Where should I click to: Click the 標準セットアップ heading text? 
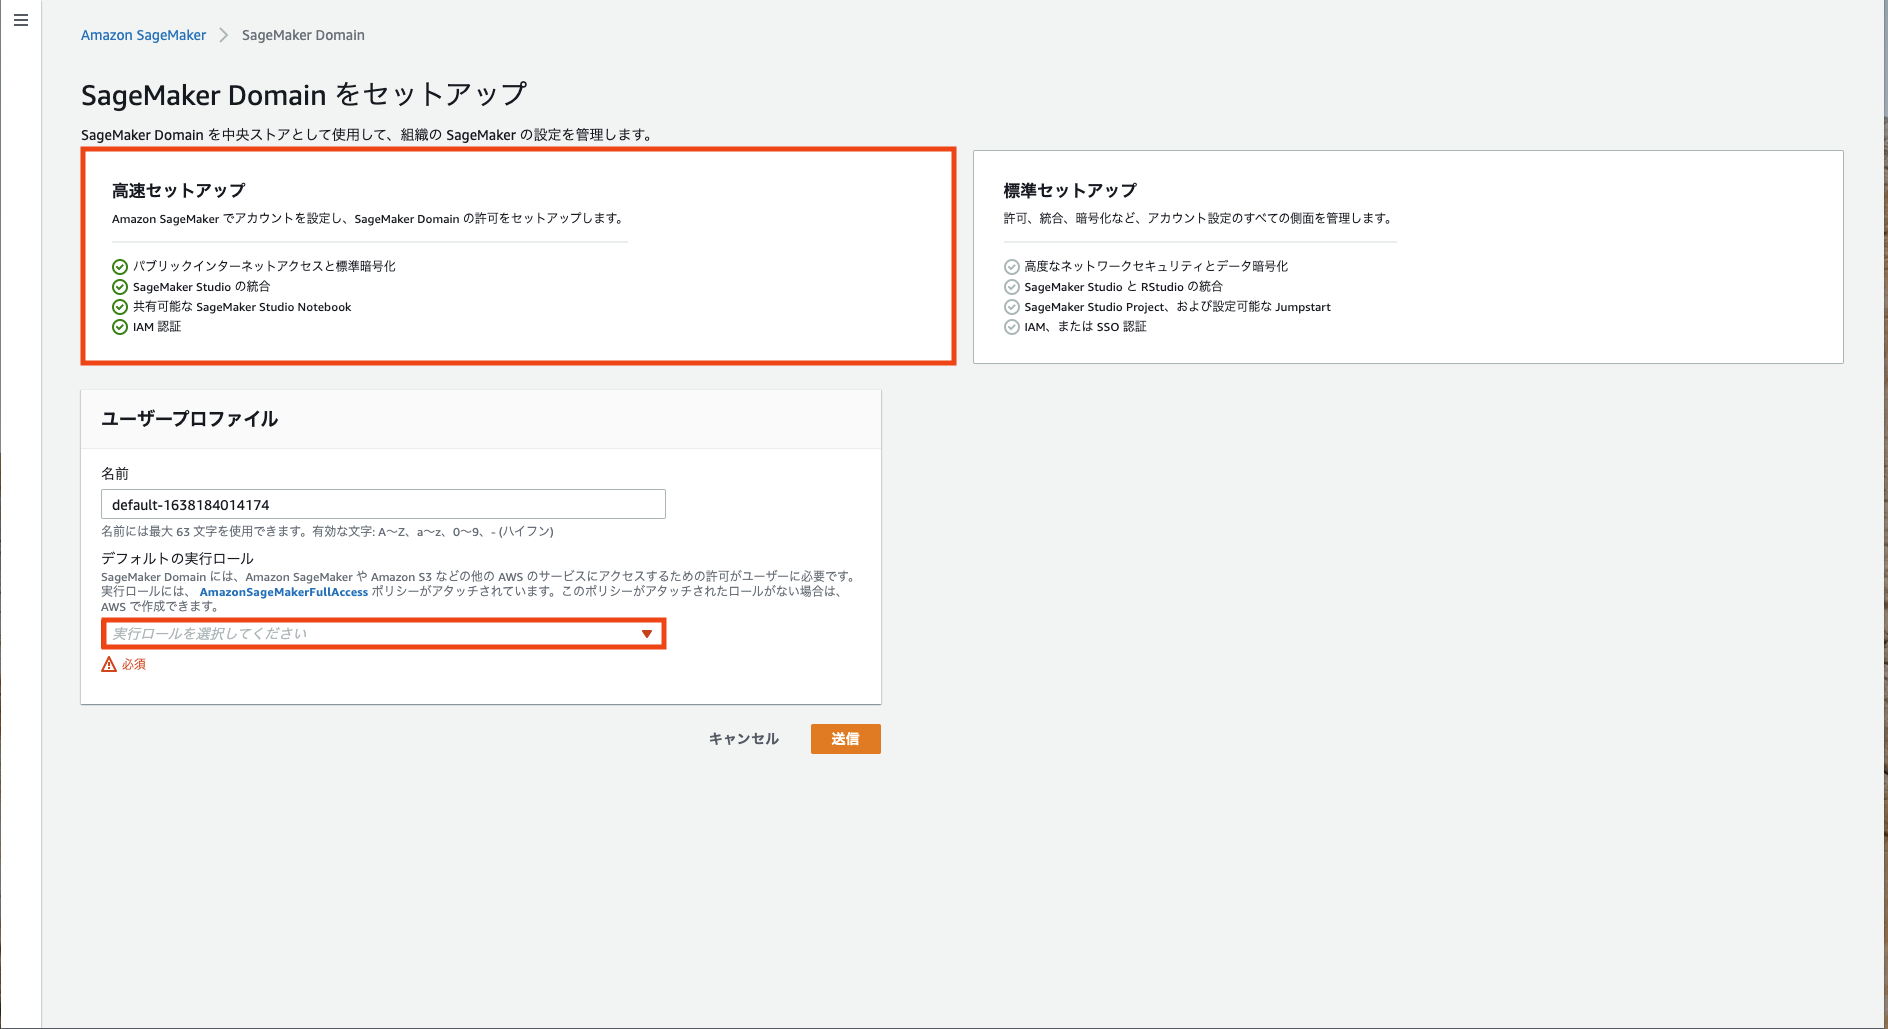pos(1070,191)
